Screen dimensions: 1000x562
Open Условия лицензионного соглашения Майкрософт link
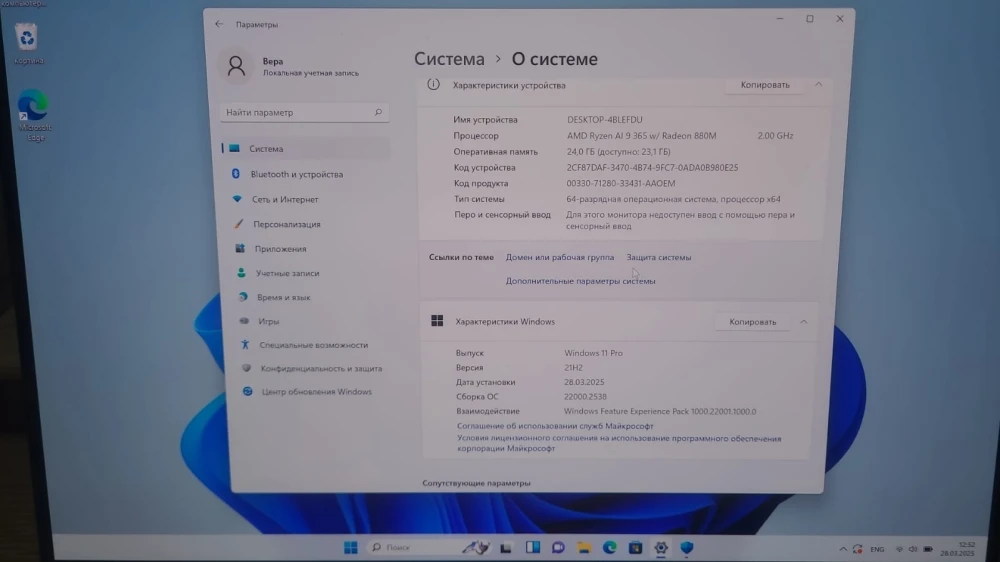[x=619, y=443]
